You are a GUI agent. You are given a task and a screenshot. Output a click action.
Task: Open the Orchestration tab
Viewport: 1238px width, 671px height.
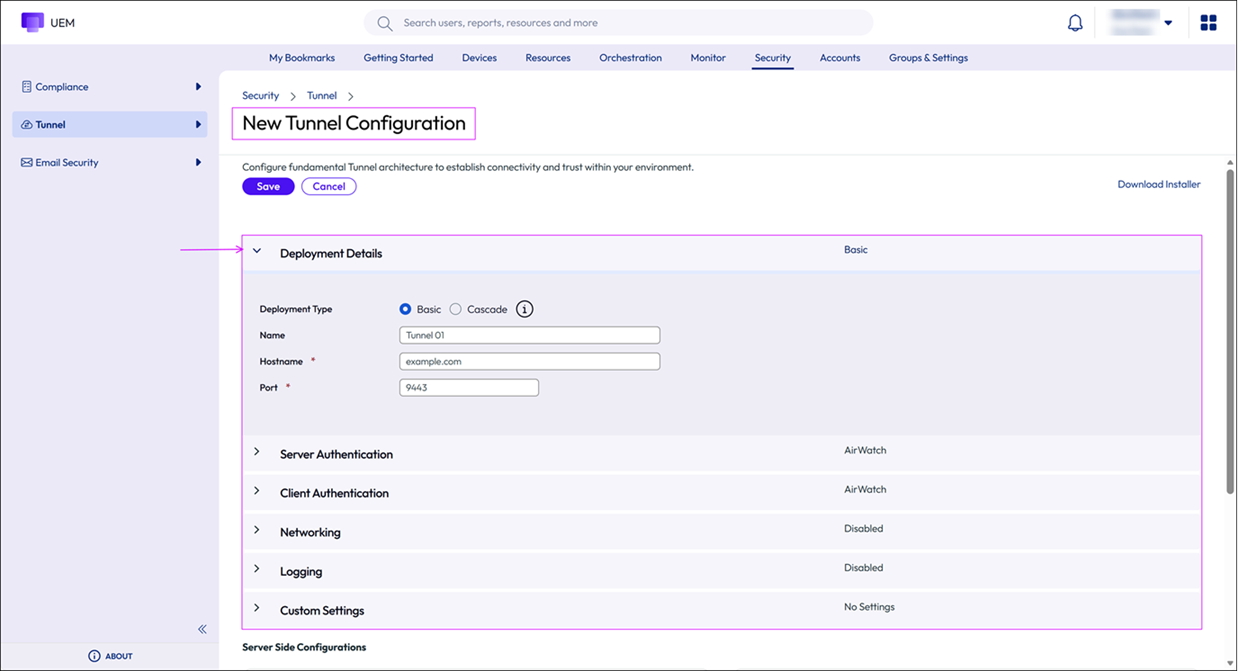pos(630,58)
